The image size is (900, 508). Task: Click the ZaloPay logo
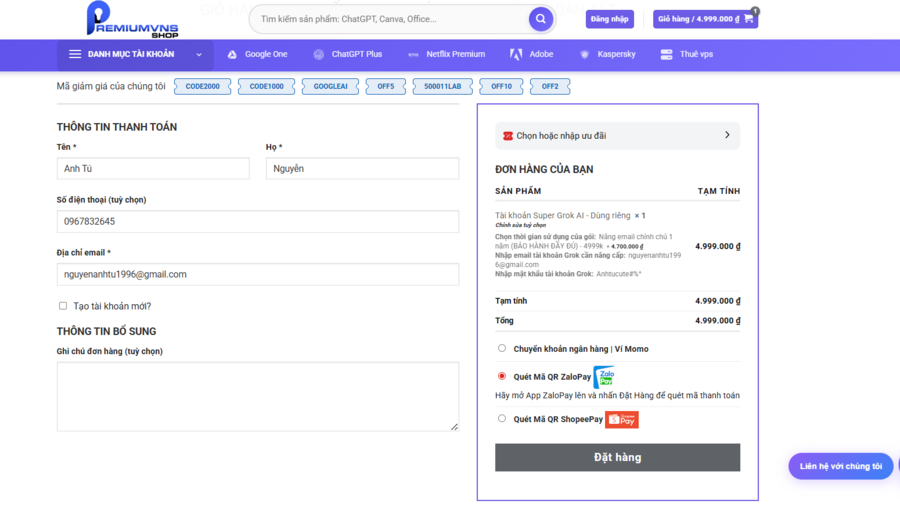pos(604,377)
